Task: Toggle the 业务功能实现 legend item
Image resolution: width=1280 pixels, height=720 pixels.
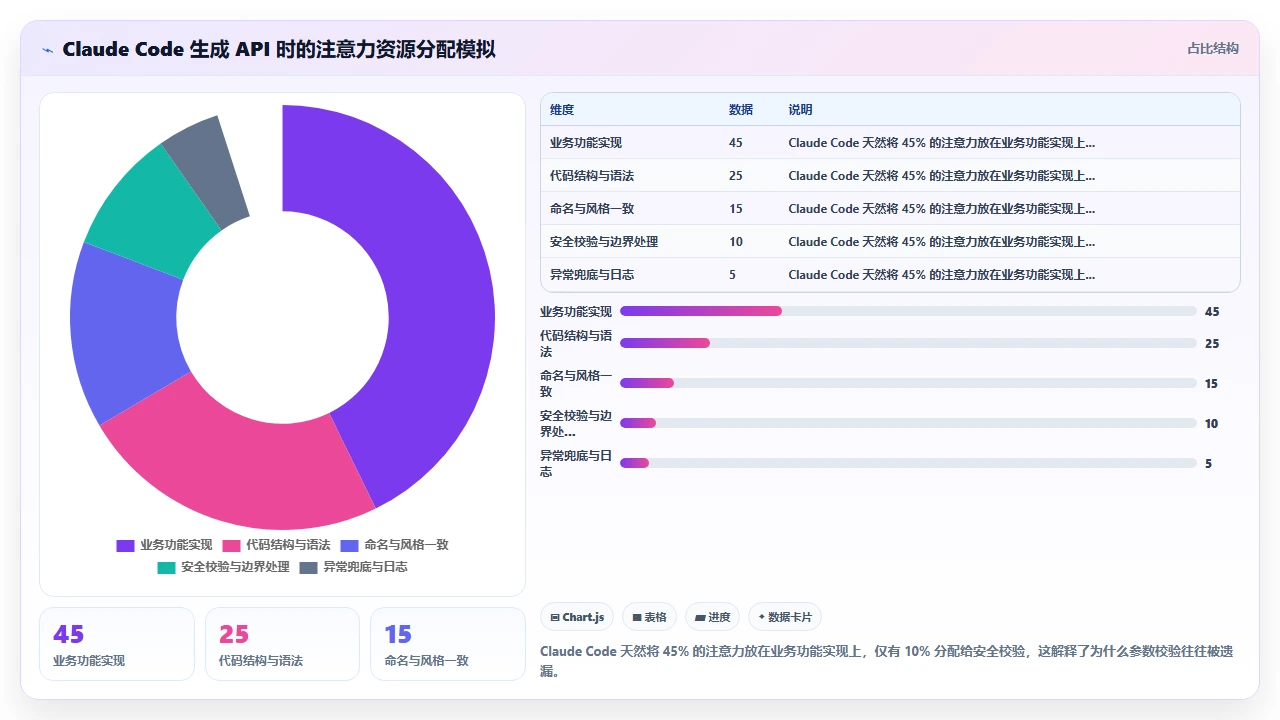Action: [164, 545]
